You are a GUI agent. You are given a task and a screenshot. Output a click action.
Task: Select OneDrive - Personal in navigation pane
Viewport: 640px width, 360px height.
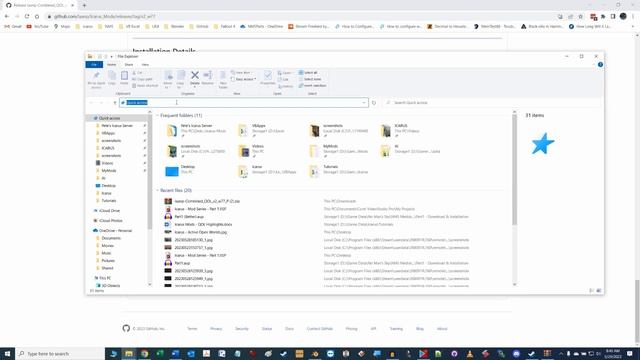(x=116, y=231)
